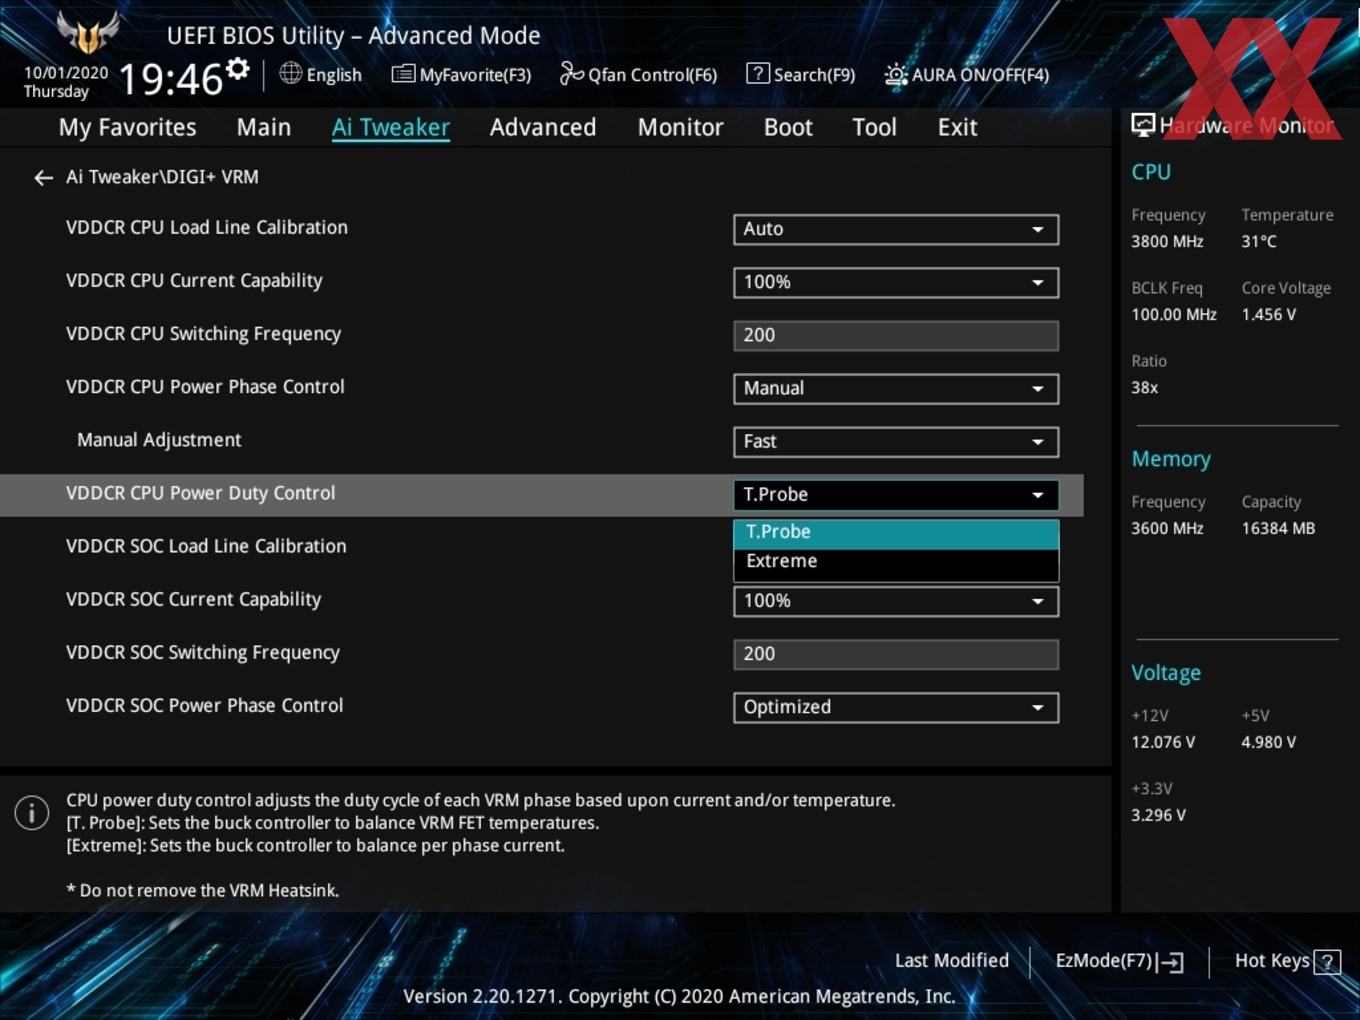The height and width of the screenshot is (1020, 1360).
Task: Select VDDCR SOC Power Phase Control label
Action: [204, 705]
